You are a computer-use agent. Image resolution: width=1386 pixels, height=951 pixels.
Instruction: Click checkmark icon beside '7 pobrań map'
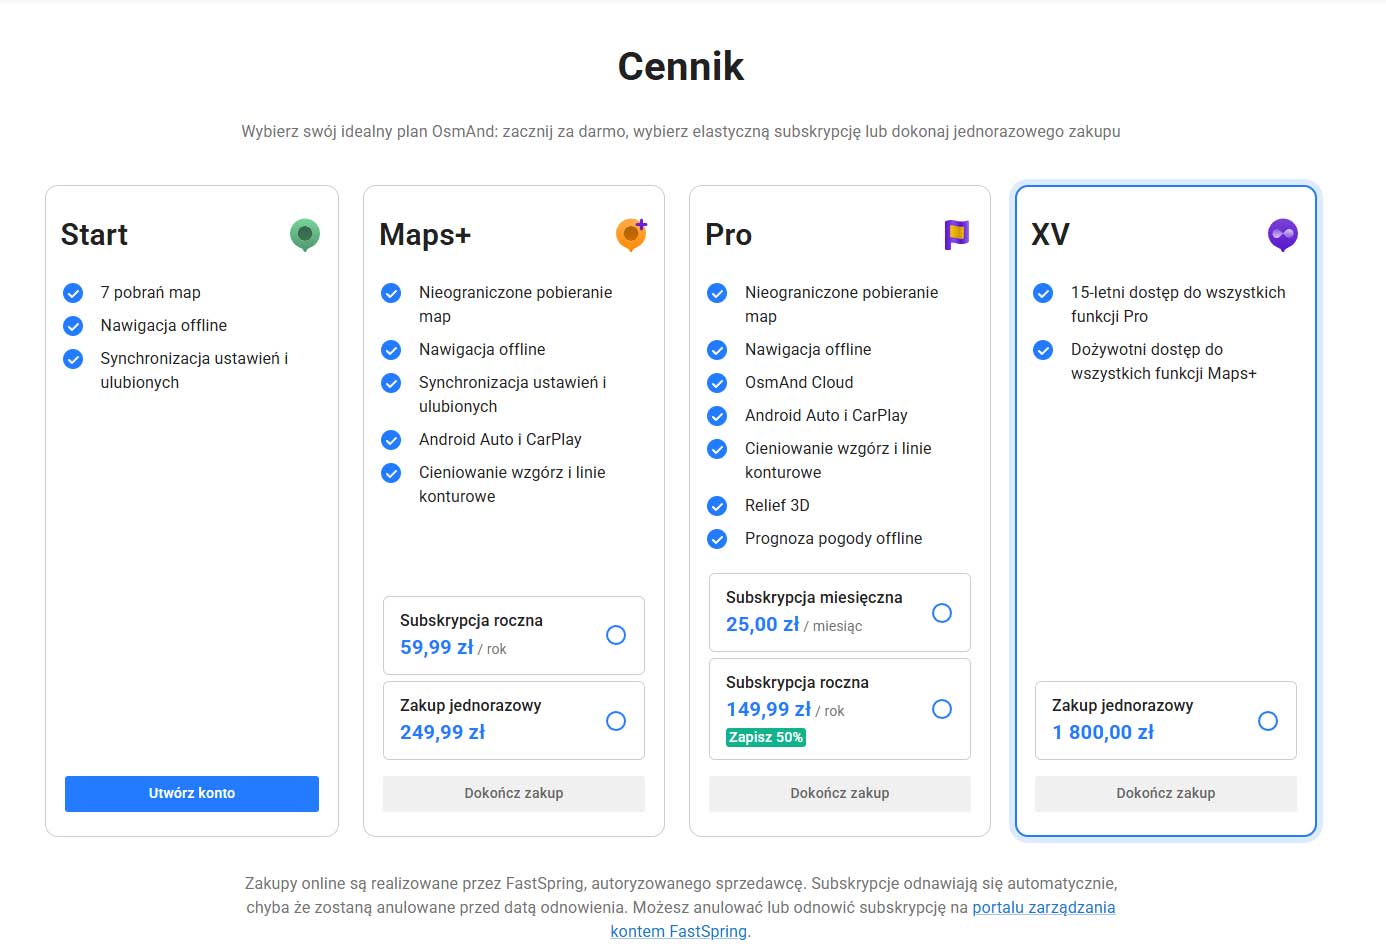(73, 293)
